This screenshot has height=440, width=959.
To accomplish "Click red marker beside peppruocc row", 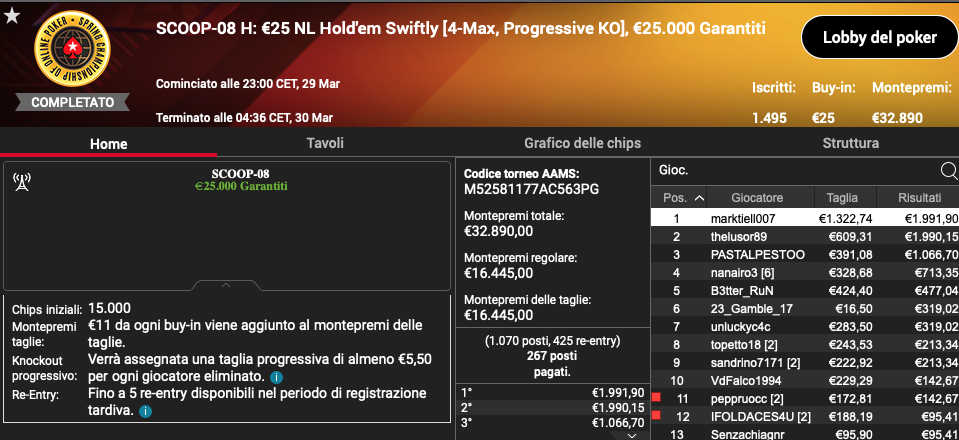I will click(x=657, y=398).
